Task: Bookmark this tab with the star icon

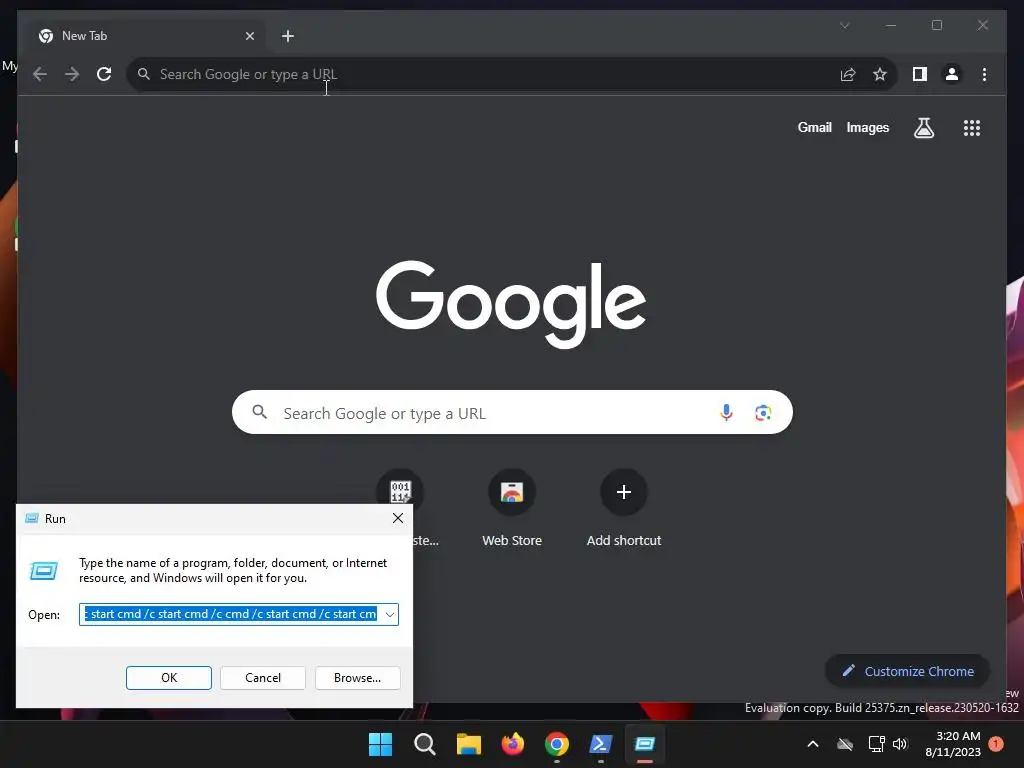Action: tap(880, 74)
